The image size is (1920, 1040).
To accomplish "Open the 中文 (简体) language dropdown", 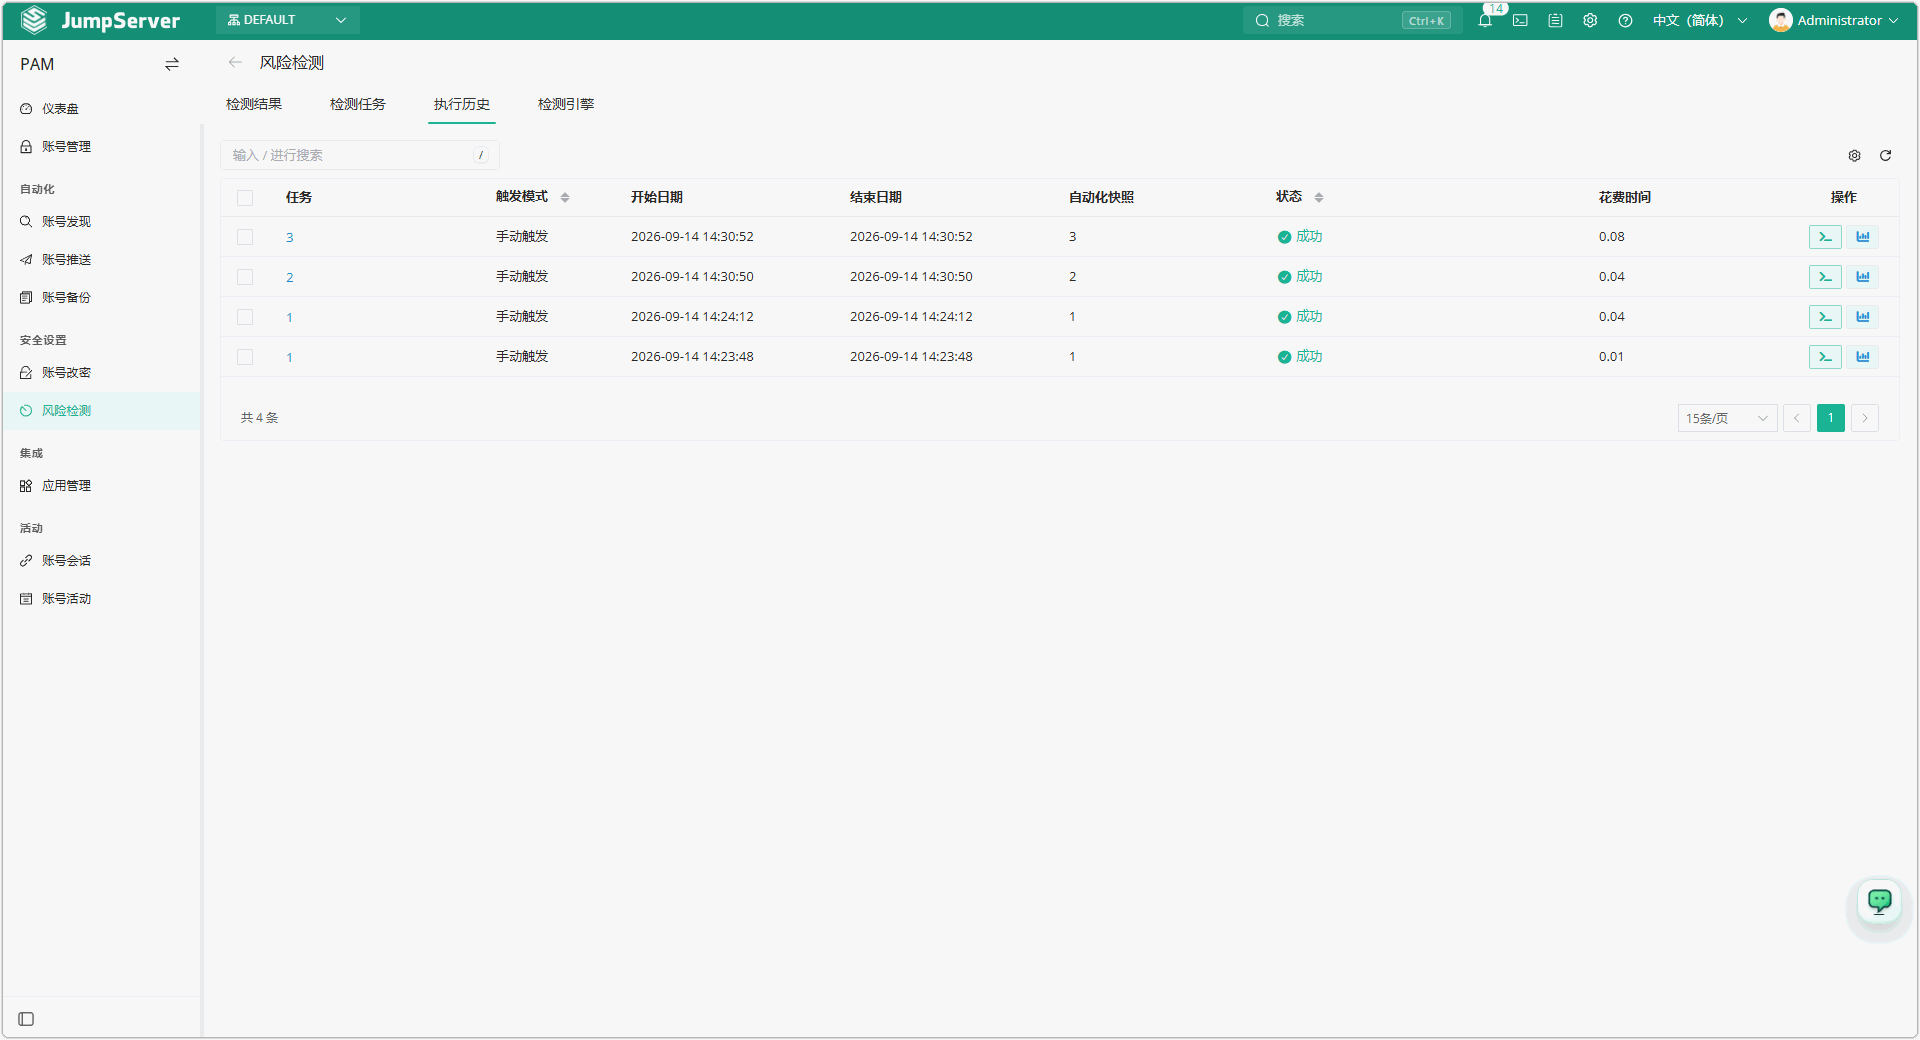I will pyautogui.click(x=1699, y=20).
